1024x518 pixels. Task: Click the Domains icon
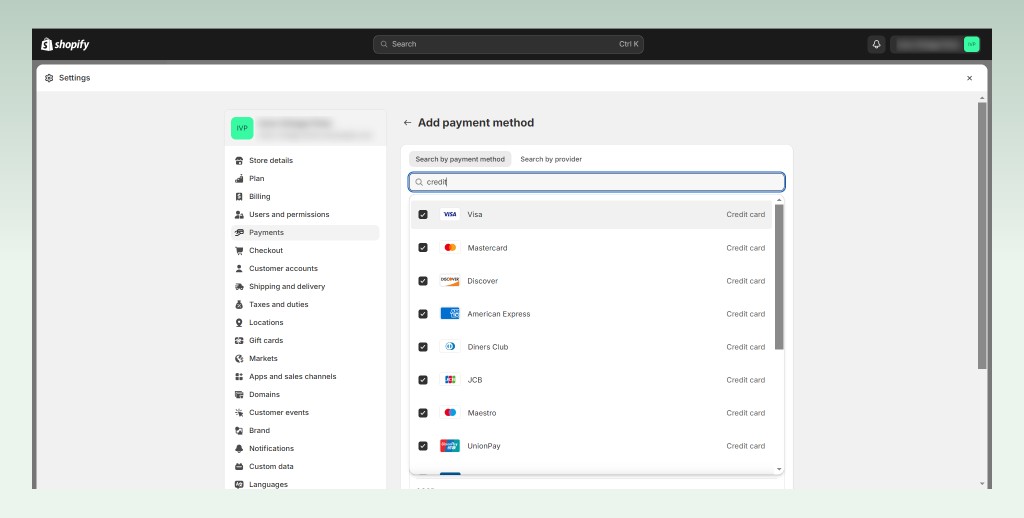[x=239, y=395]
